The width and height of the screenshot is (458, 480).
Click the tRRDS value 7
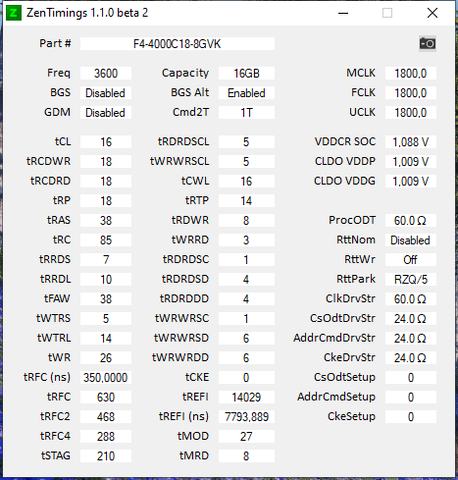pos(106,260)
